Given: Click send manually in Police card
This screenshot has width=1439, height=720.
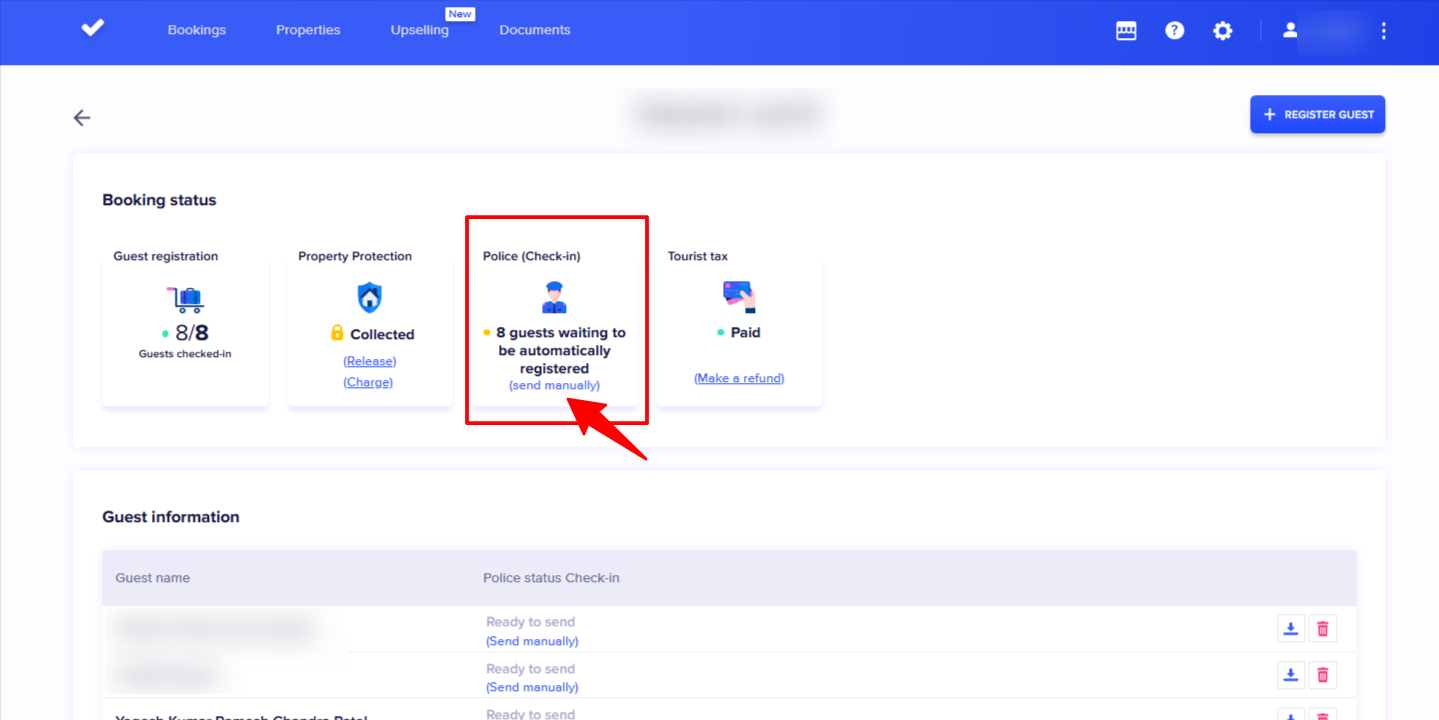Looking at the screenshot, I should 554,385.
